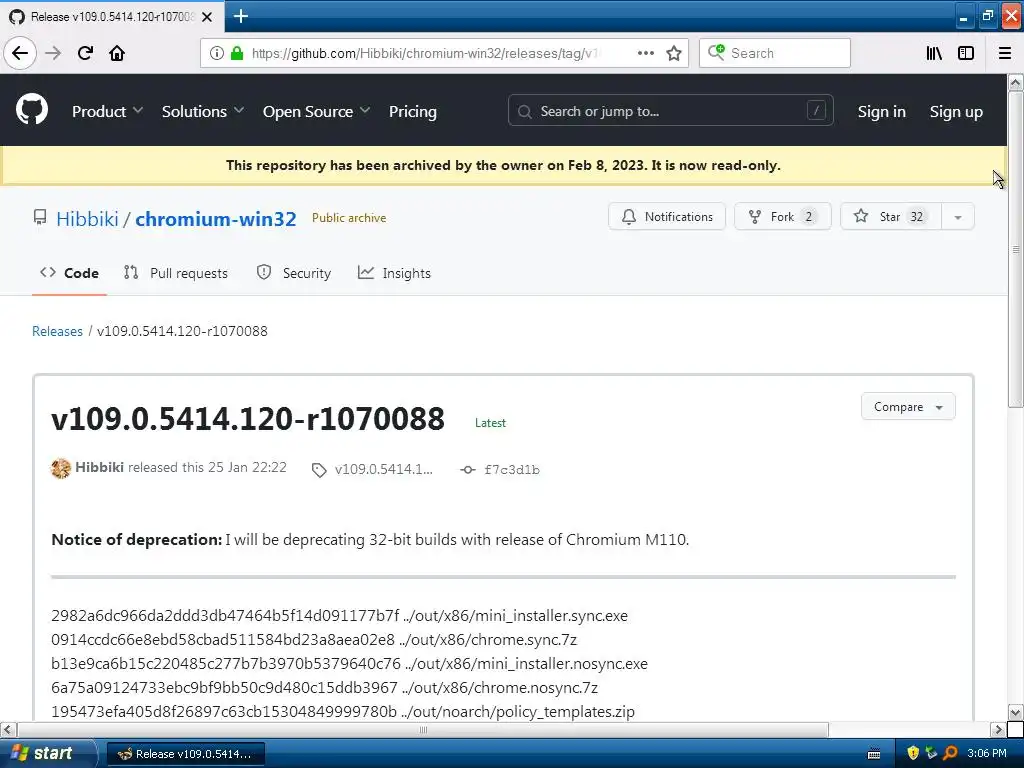Switch to the Insights tab
1024x768 pixels.
(394, 273)
